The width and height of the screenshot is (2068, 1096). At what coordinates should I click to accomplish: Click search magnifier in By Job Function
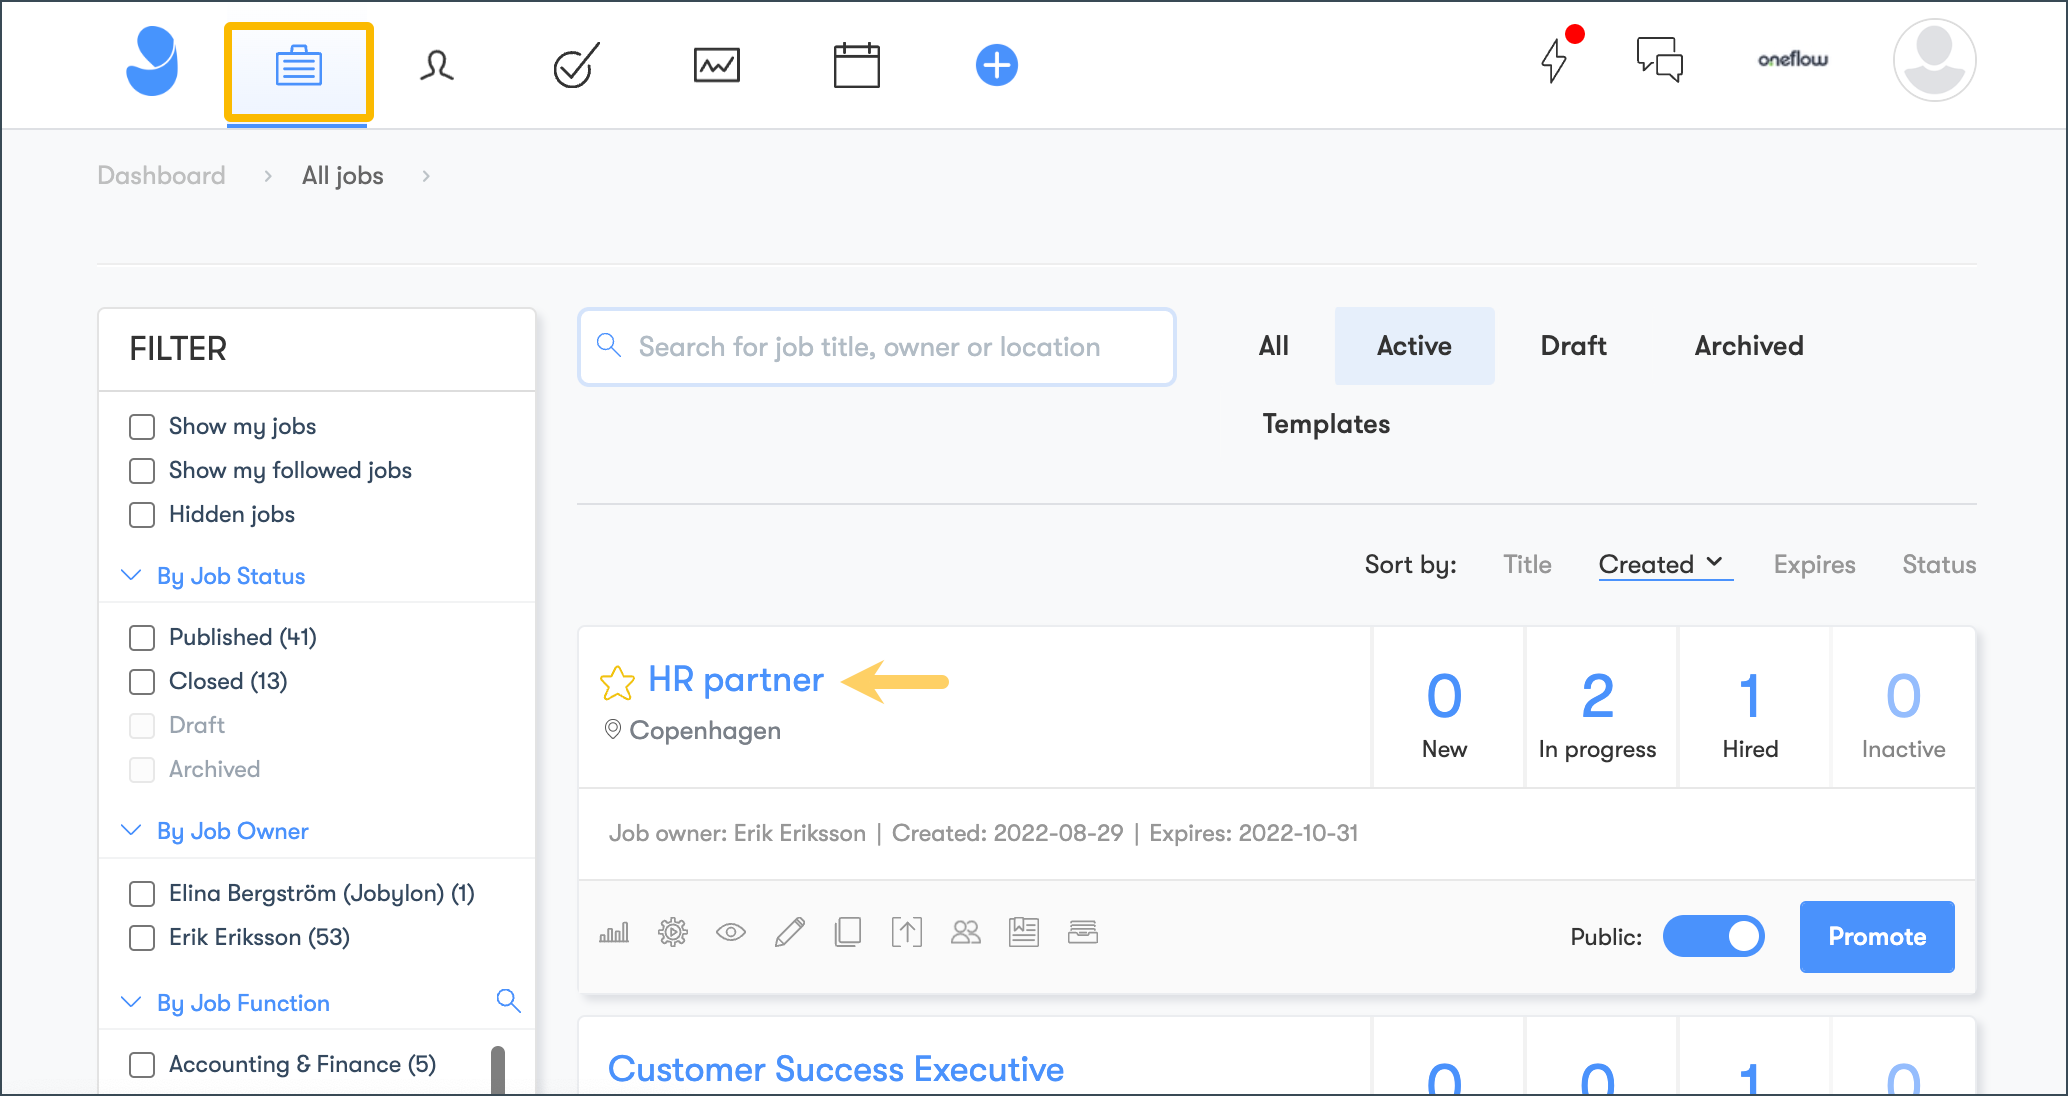click(508, 1001)
